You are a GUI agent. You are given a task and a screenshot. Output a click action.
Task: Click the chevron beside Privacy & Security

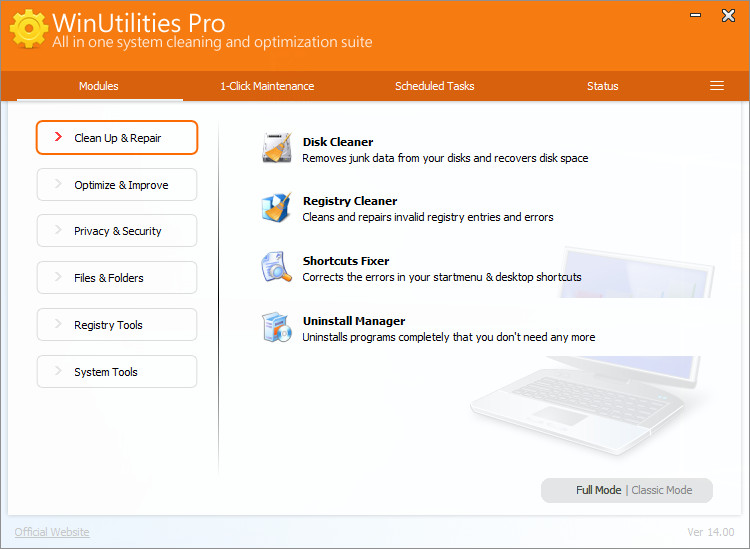tap(58, 230)
